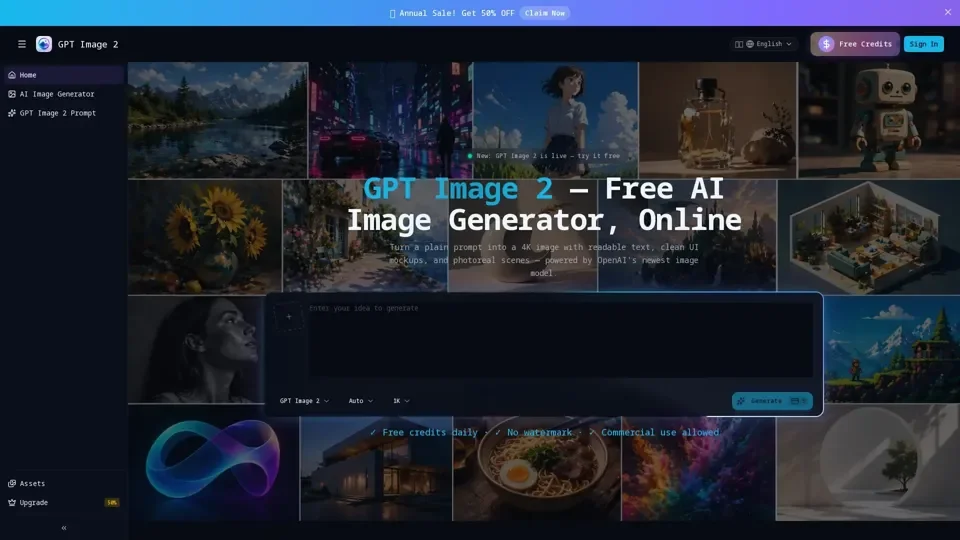
Task: Click the 'Annual Sale! Get 50% OFF' text
Action: coord(457,13)
